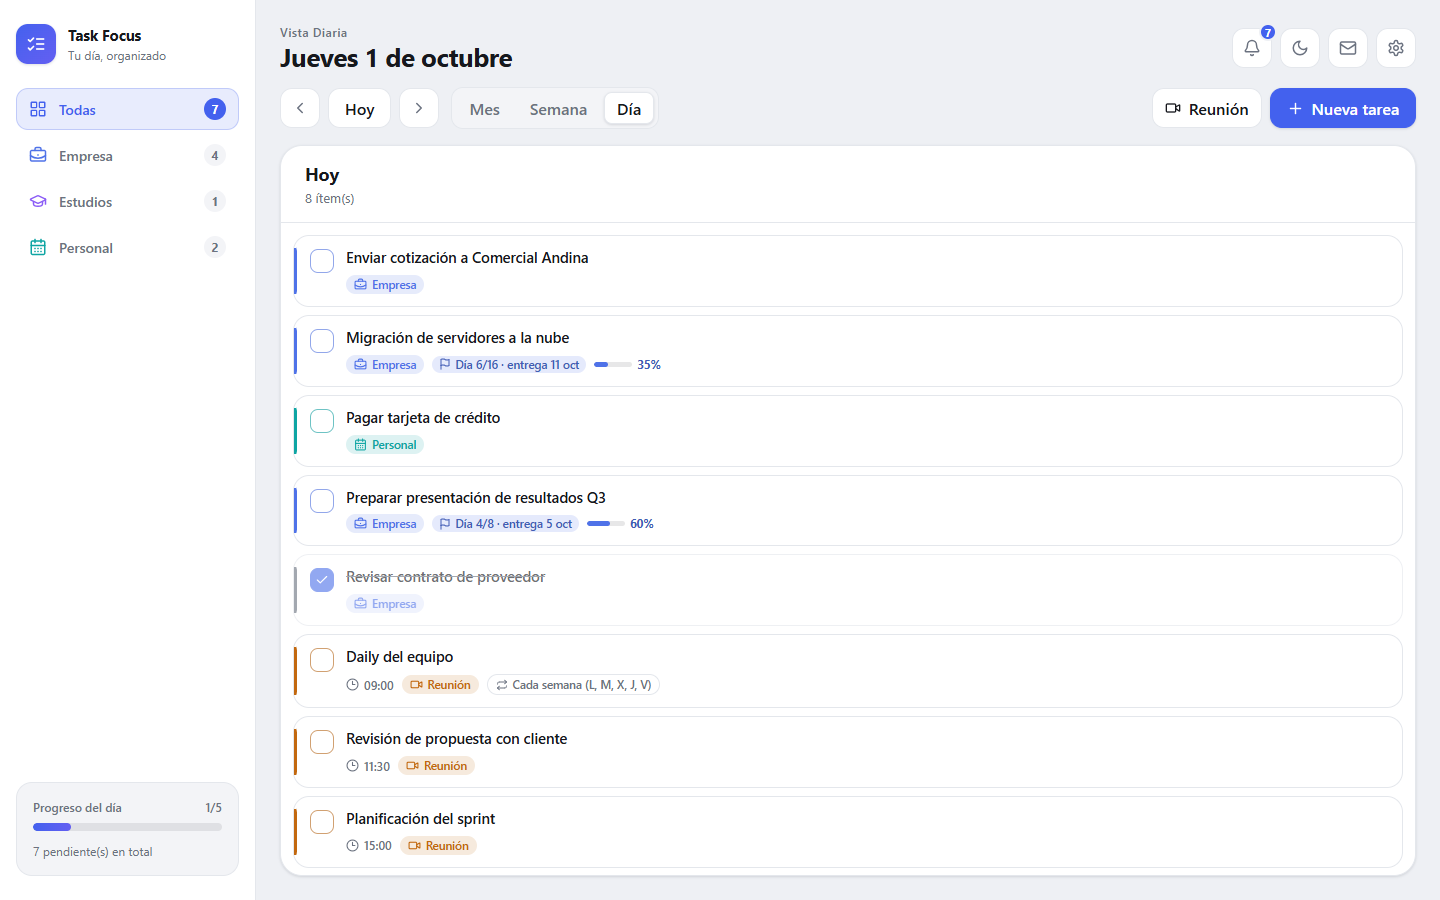1440x900 pixels.
Task: Click the clock icon next to 15:00
Action: [352, 846]
